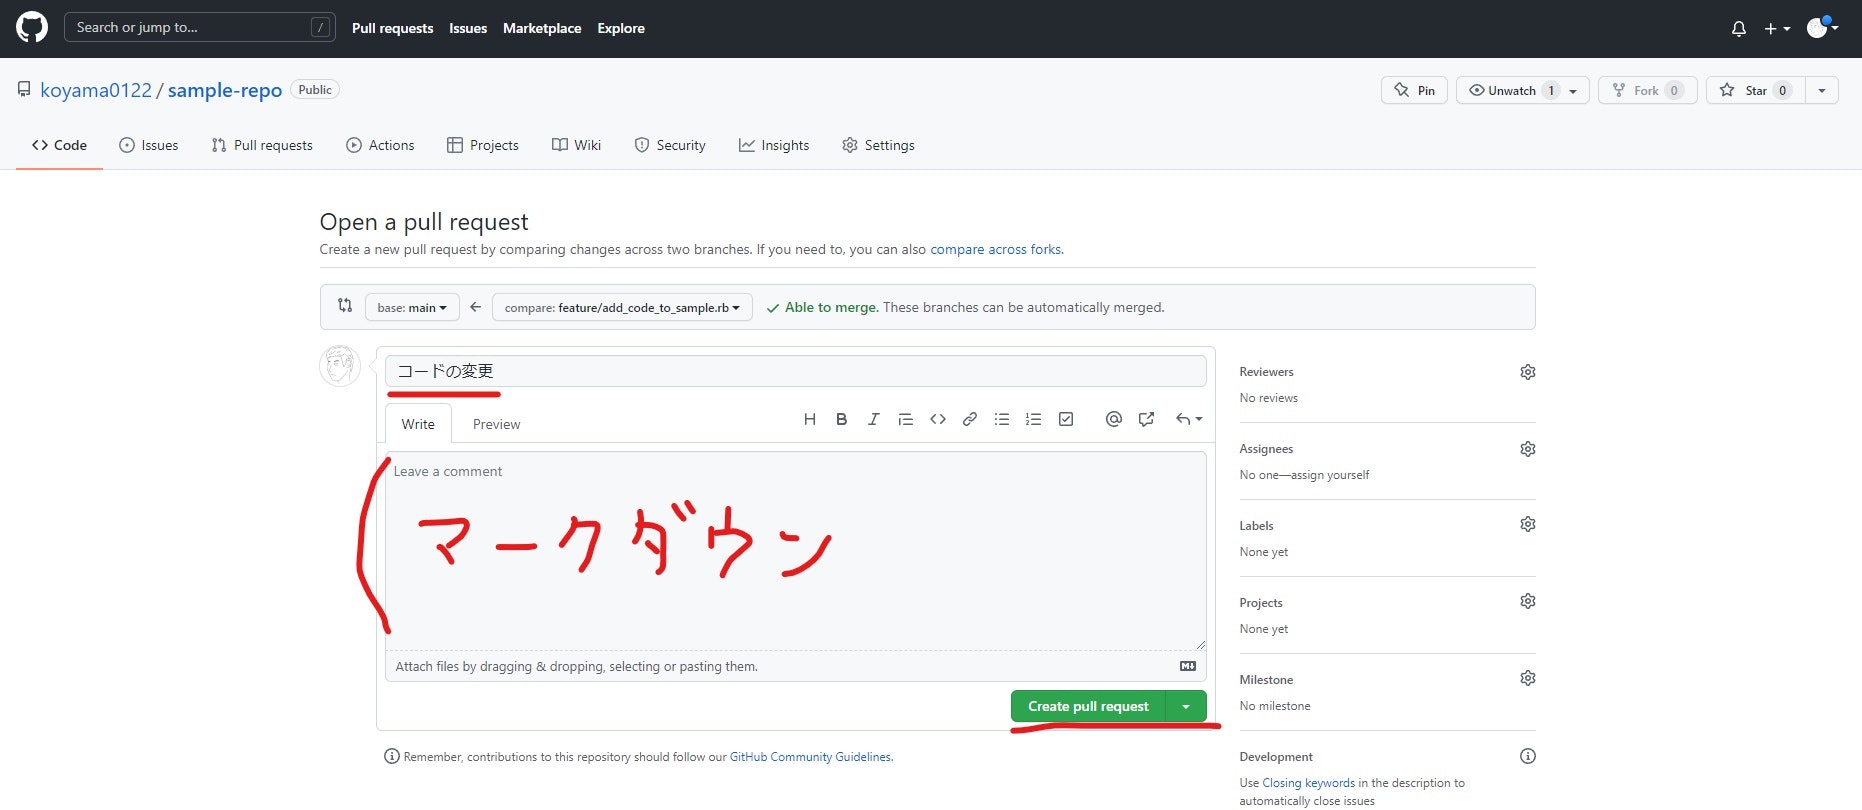Fork the repository
This screenshot has height=810, width=1862.
(x=1647, y=90)
